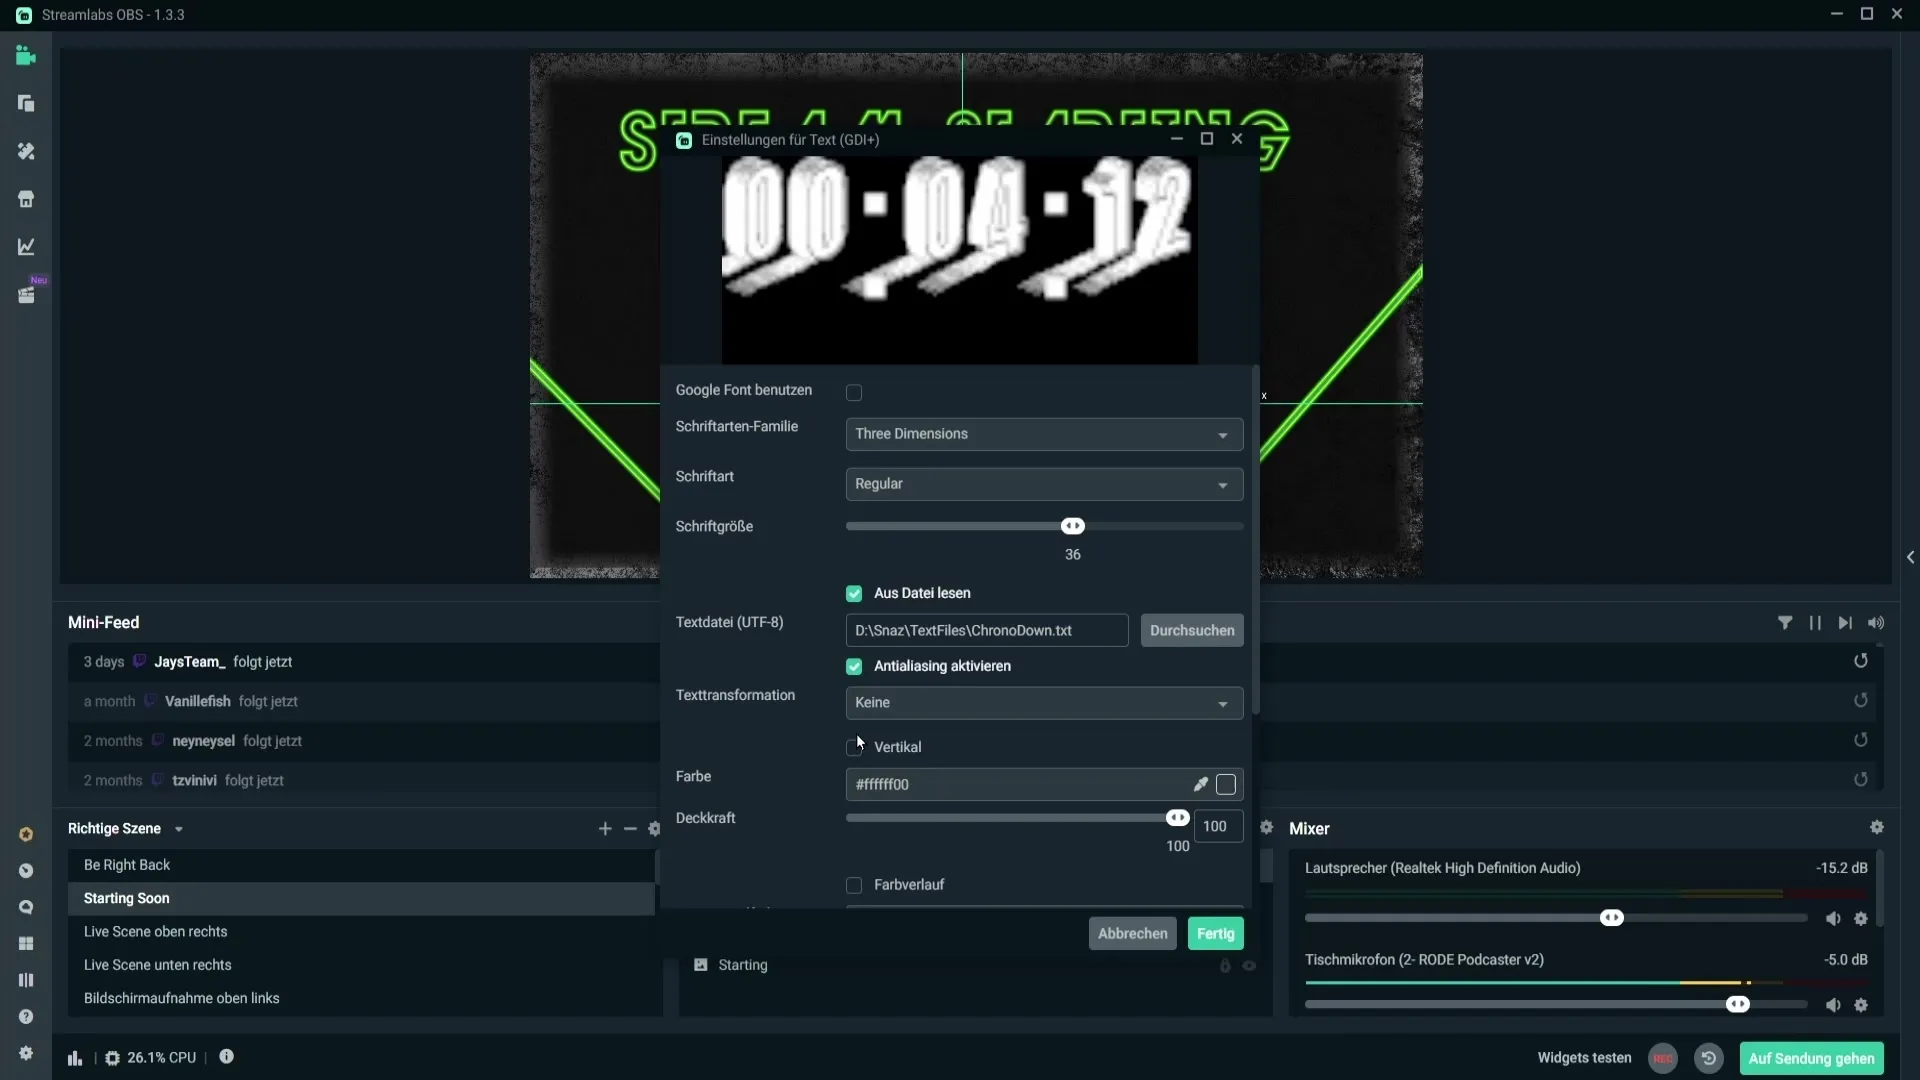This screenshot has height=1080, width=1920.
Task: Click Widgets testen in bottom bar
Action: coord(1584,1058)
